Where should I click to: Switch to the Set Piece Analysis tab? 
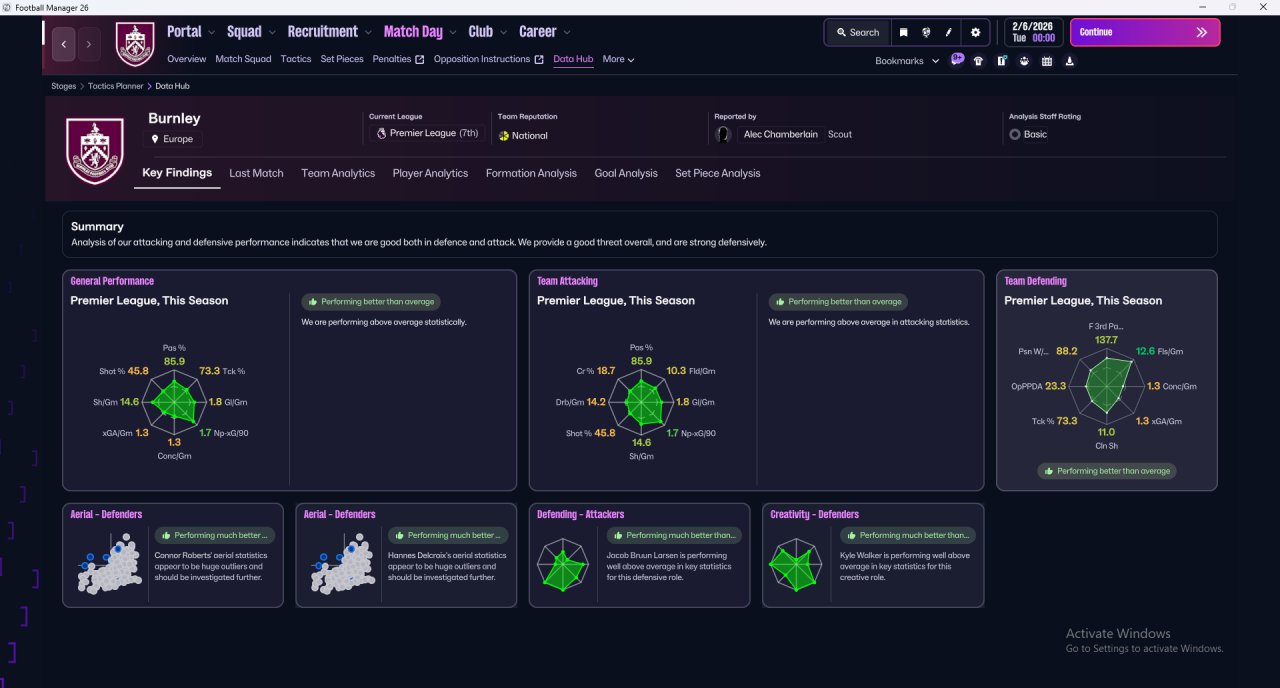(717, 173)
